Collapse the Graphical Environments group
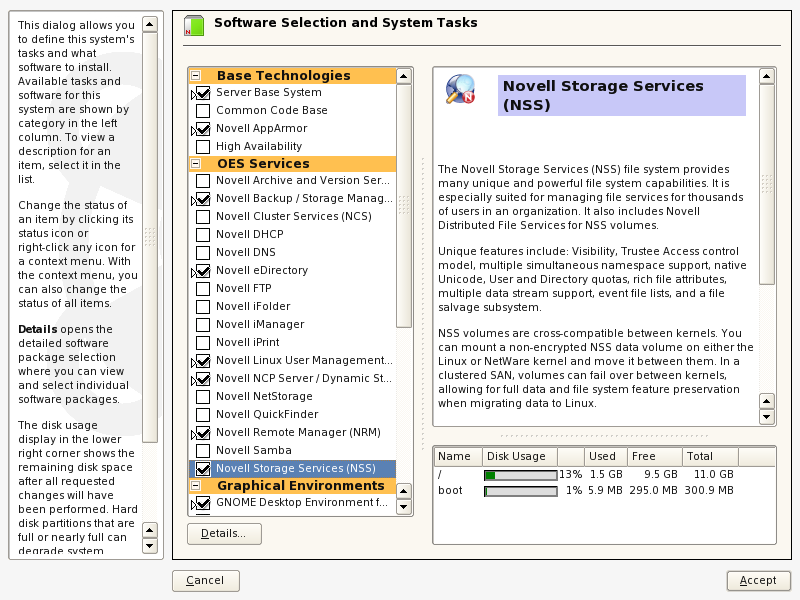 [x=196, y=486]
